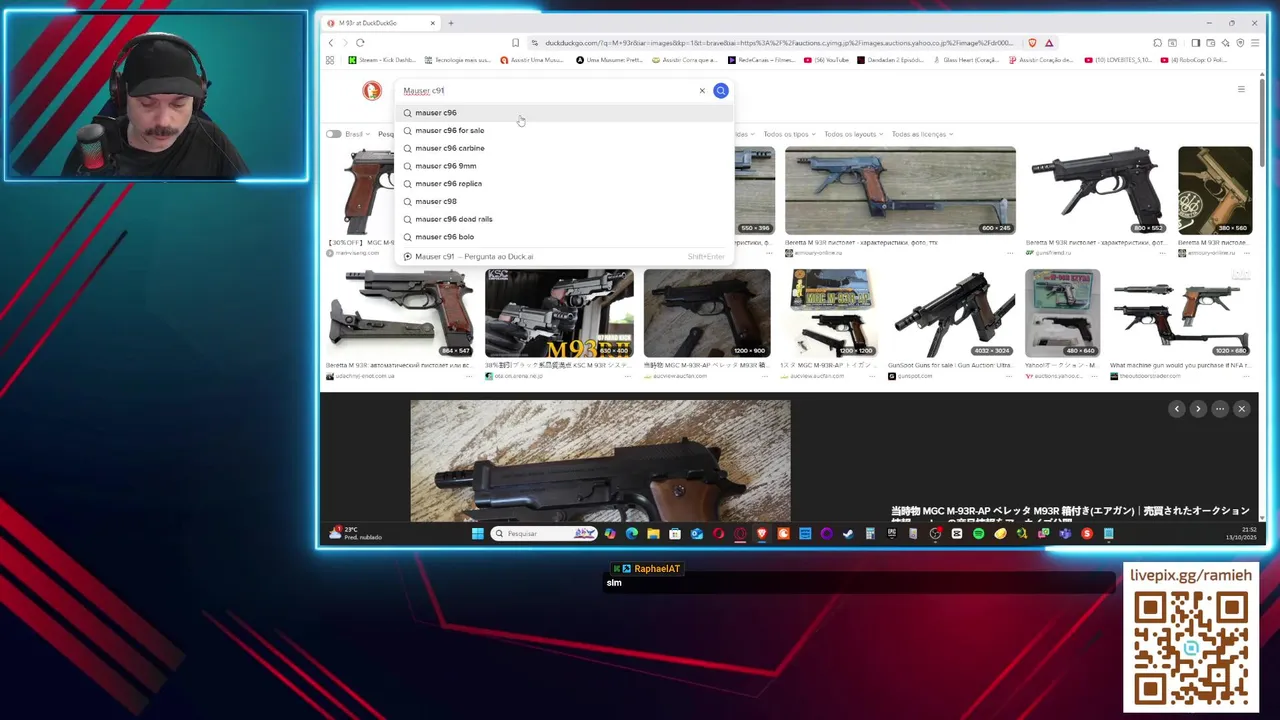Choose suggestion mauser c96 for sale

click(x=565, y=131)
